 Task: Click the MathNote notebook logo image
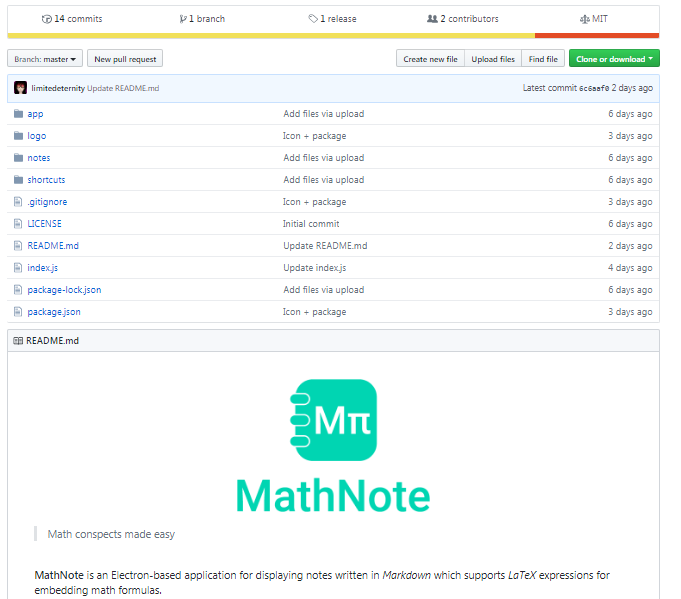[x=333, y=420]
